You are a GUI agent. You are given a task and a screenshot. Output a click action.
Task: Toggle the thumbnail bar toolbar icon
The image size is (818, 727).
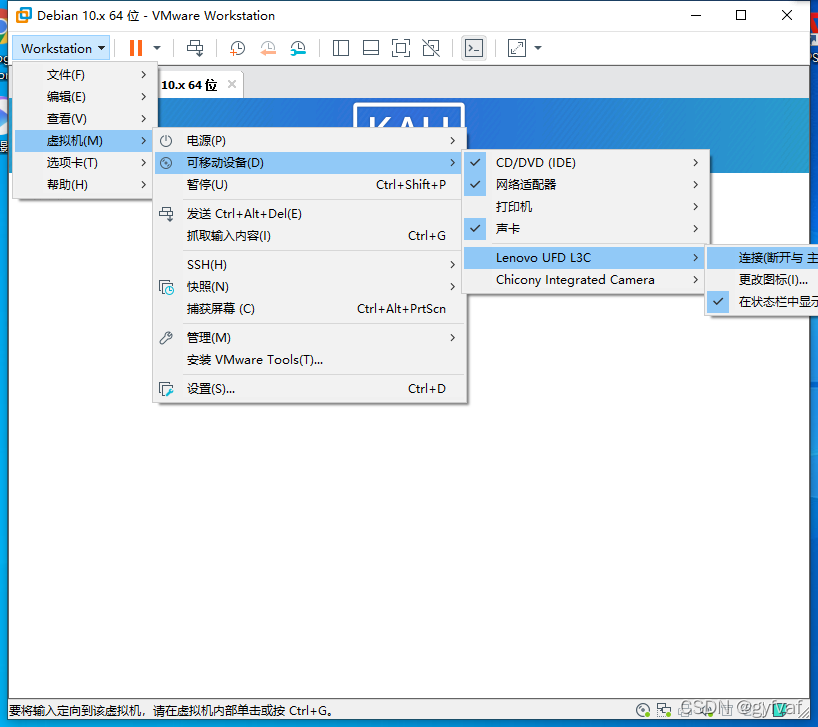[x=371, y=48]
